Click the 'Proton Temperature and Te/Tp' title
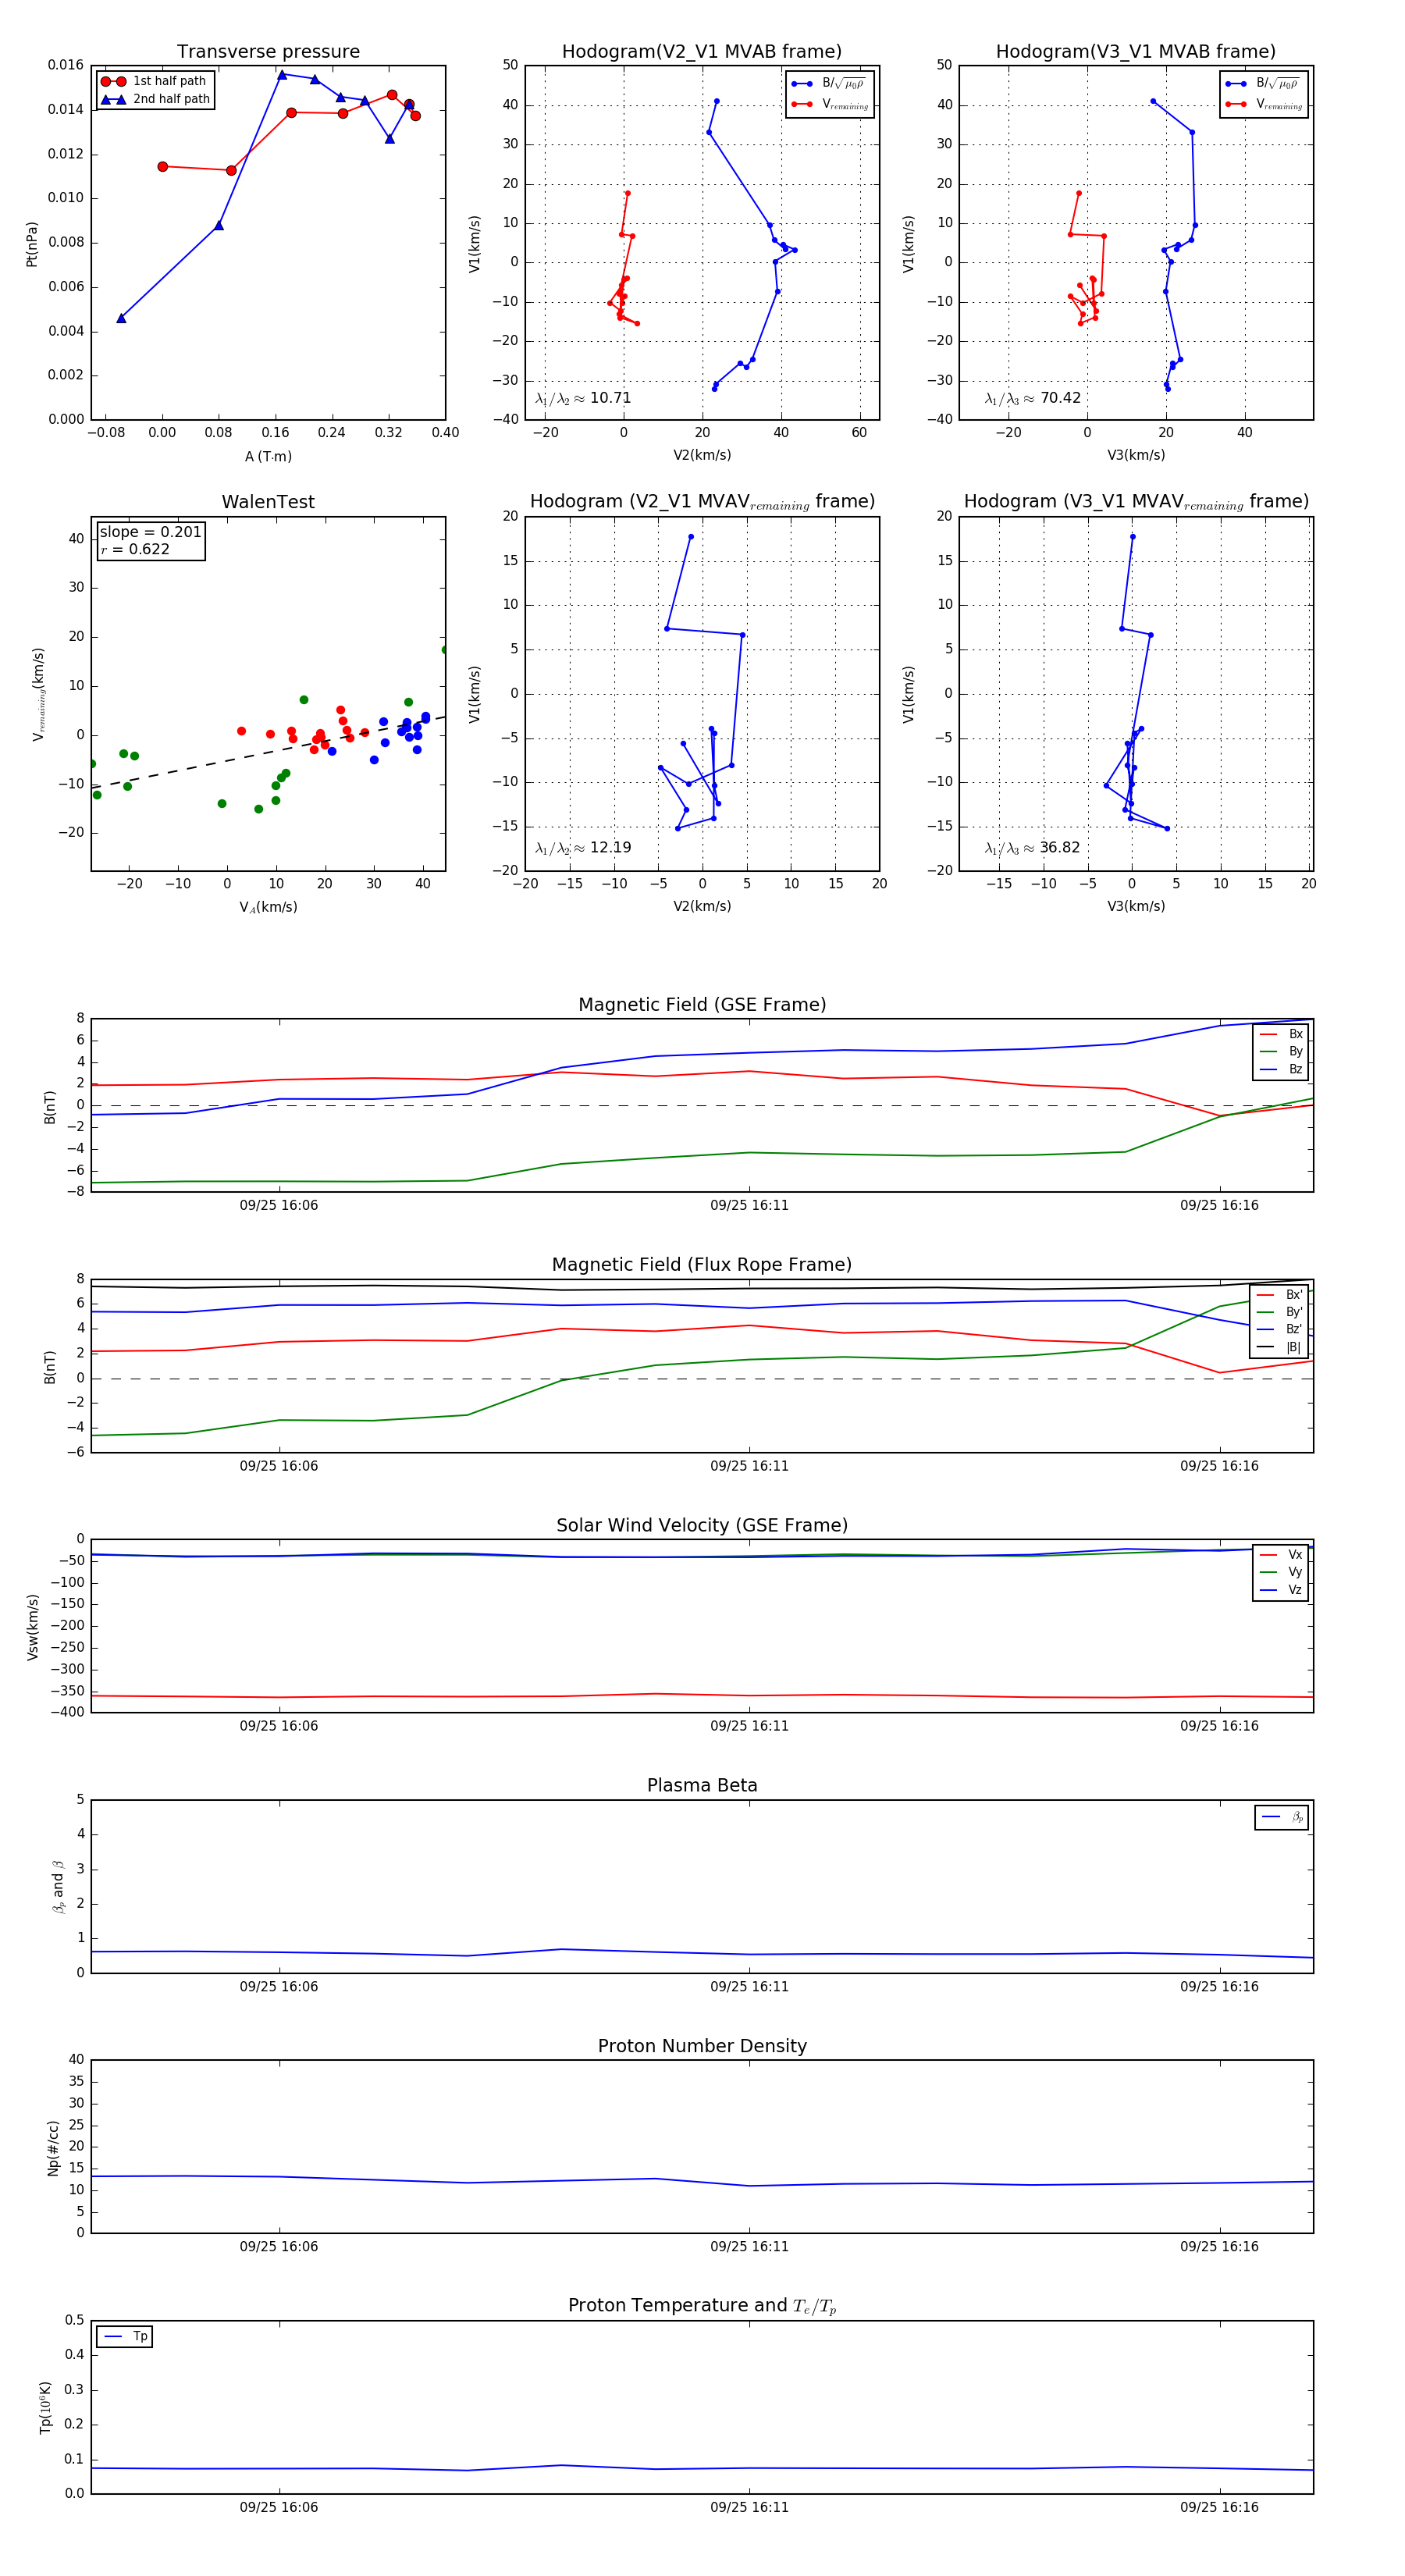Viewport: 1405px width, 2576px height. click(702, 2306)
